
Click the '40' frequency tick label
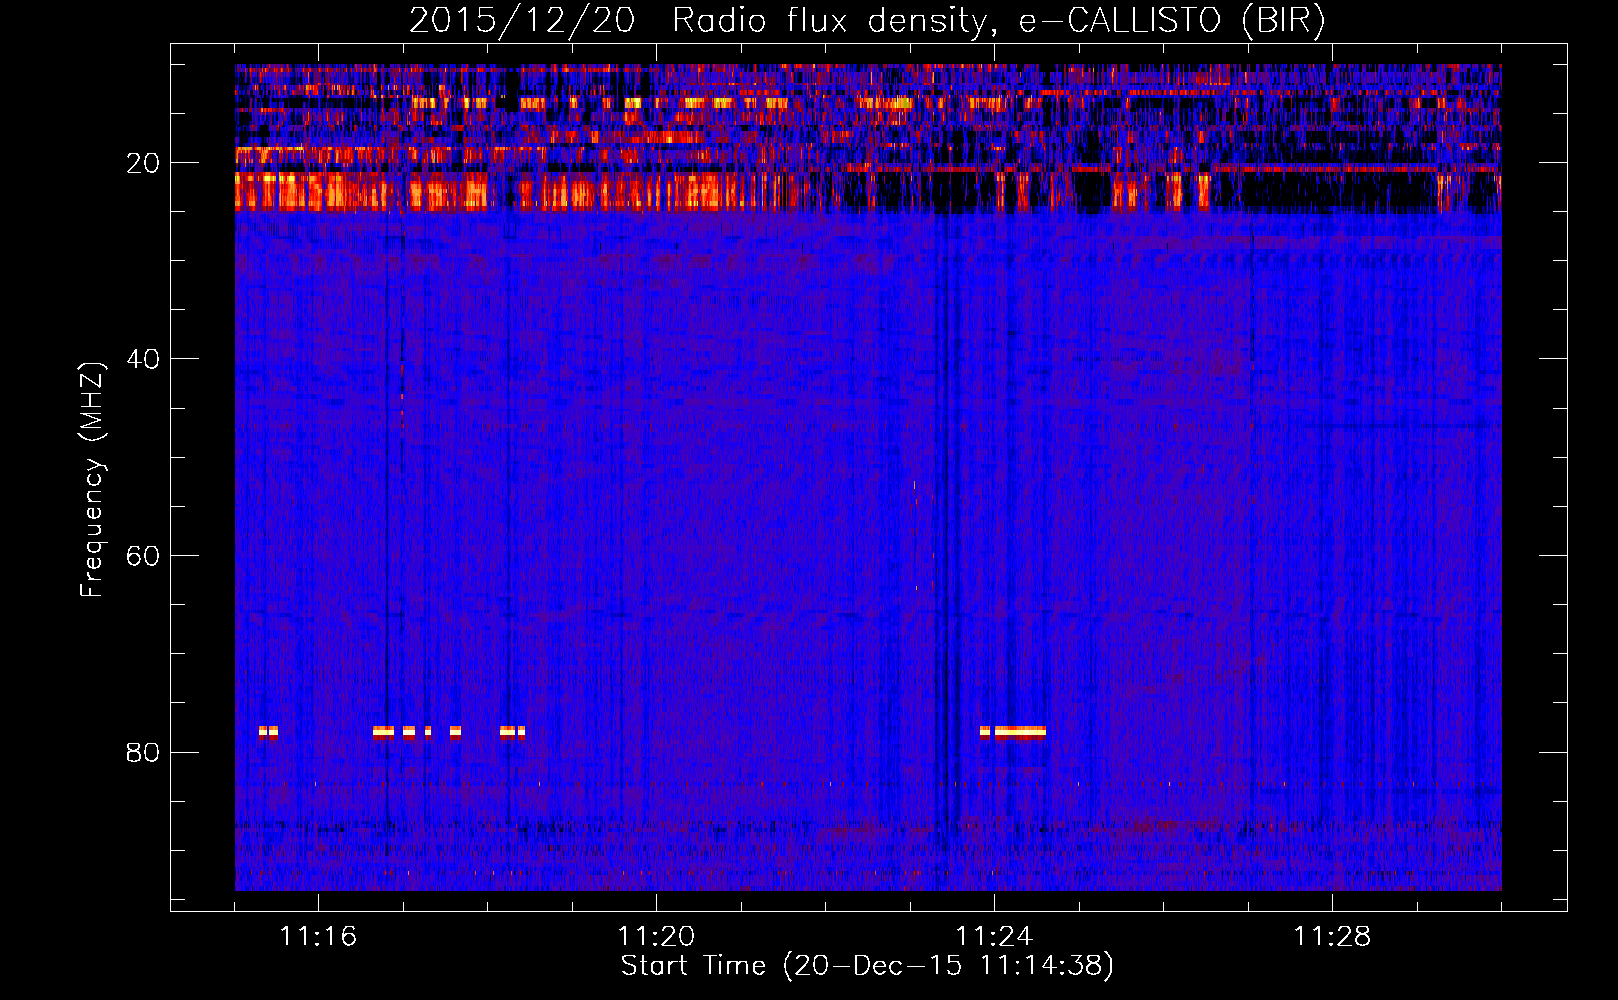coord(143,359)
